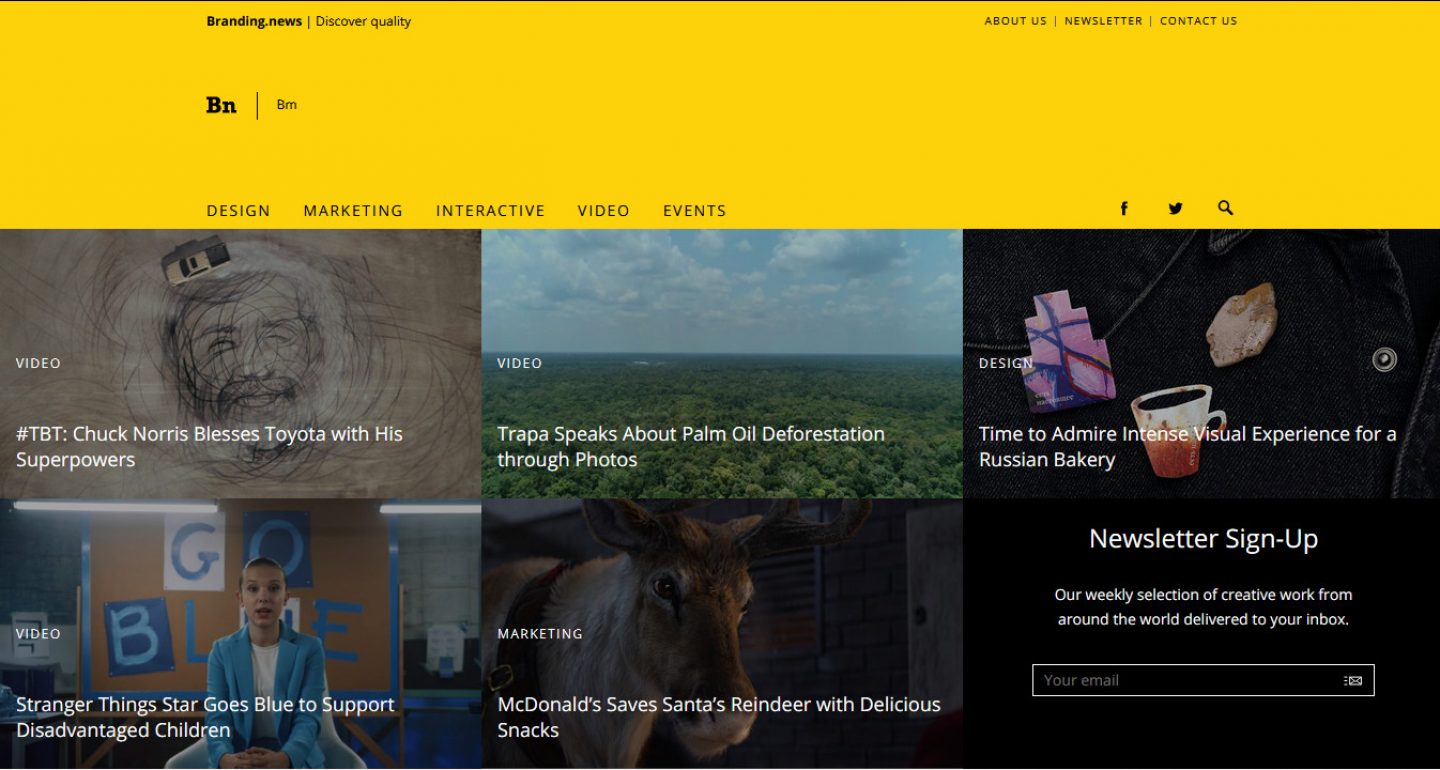Click the Bn logo
Viewport: 1440px width, 770px height.
click(x=221, y=105)
